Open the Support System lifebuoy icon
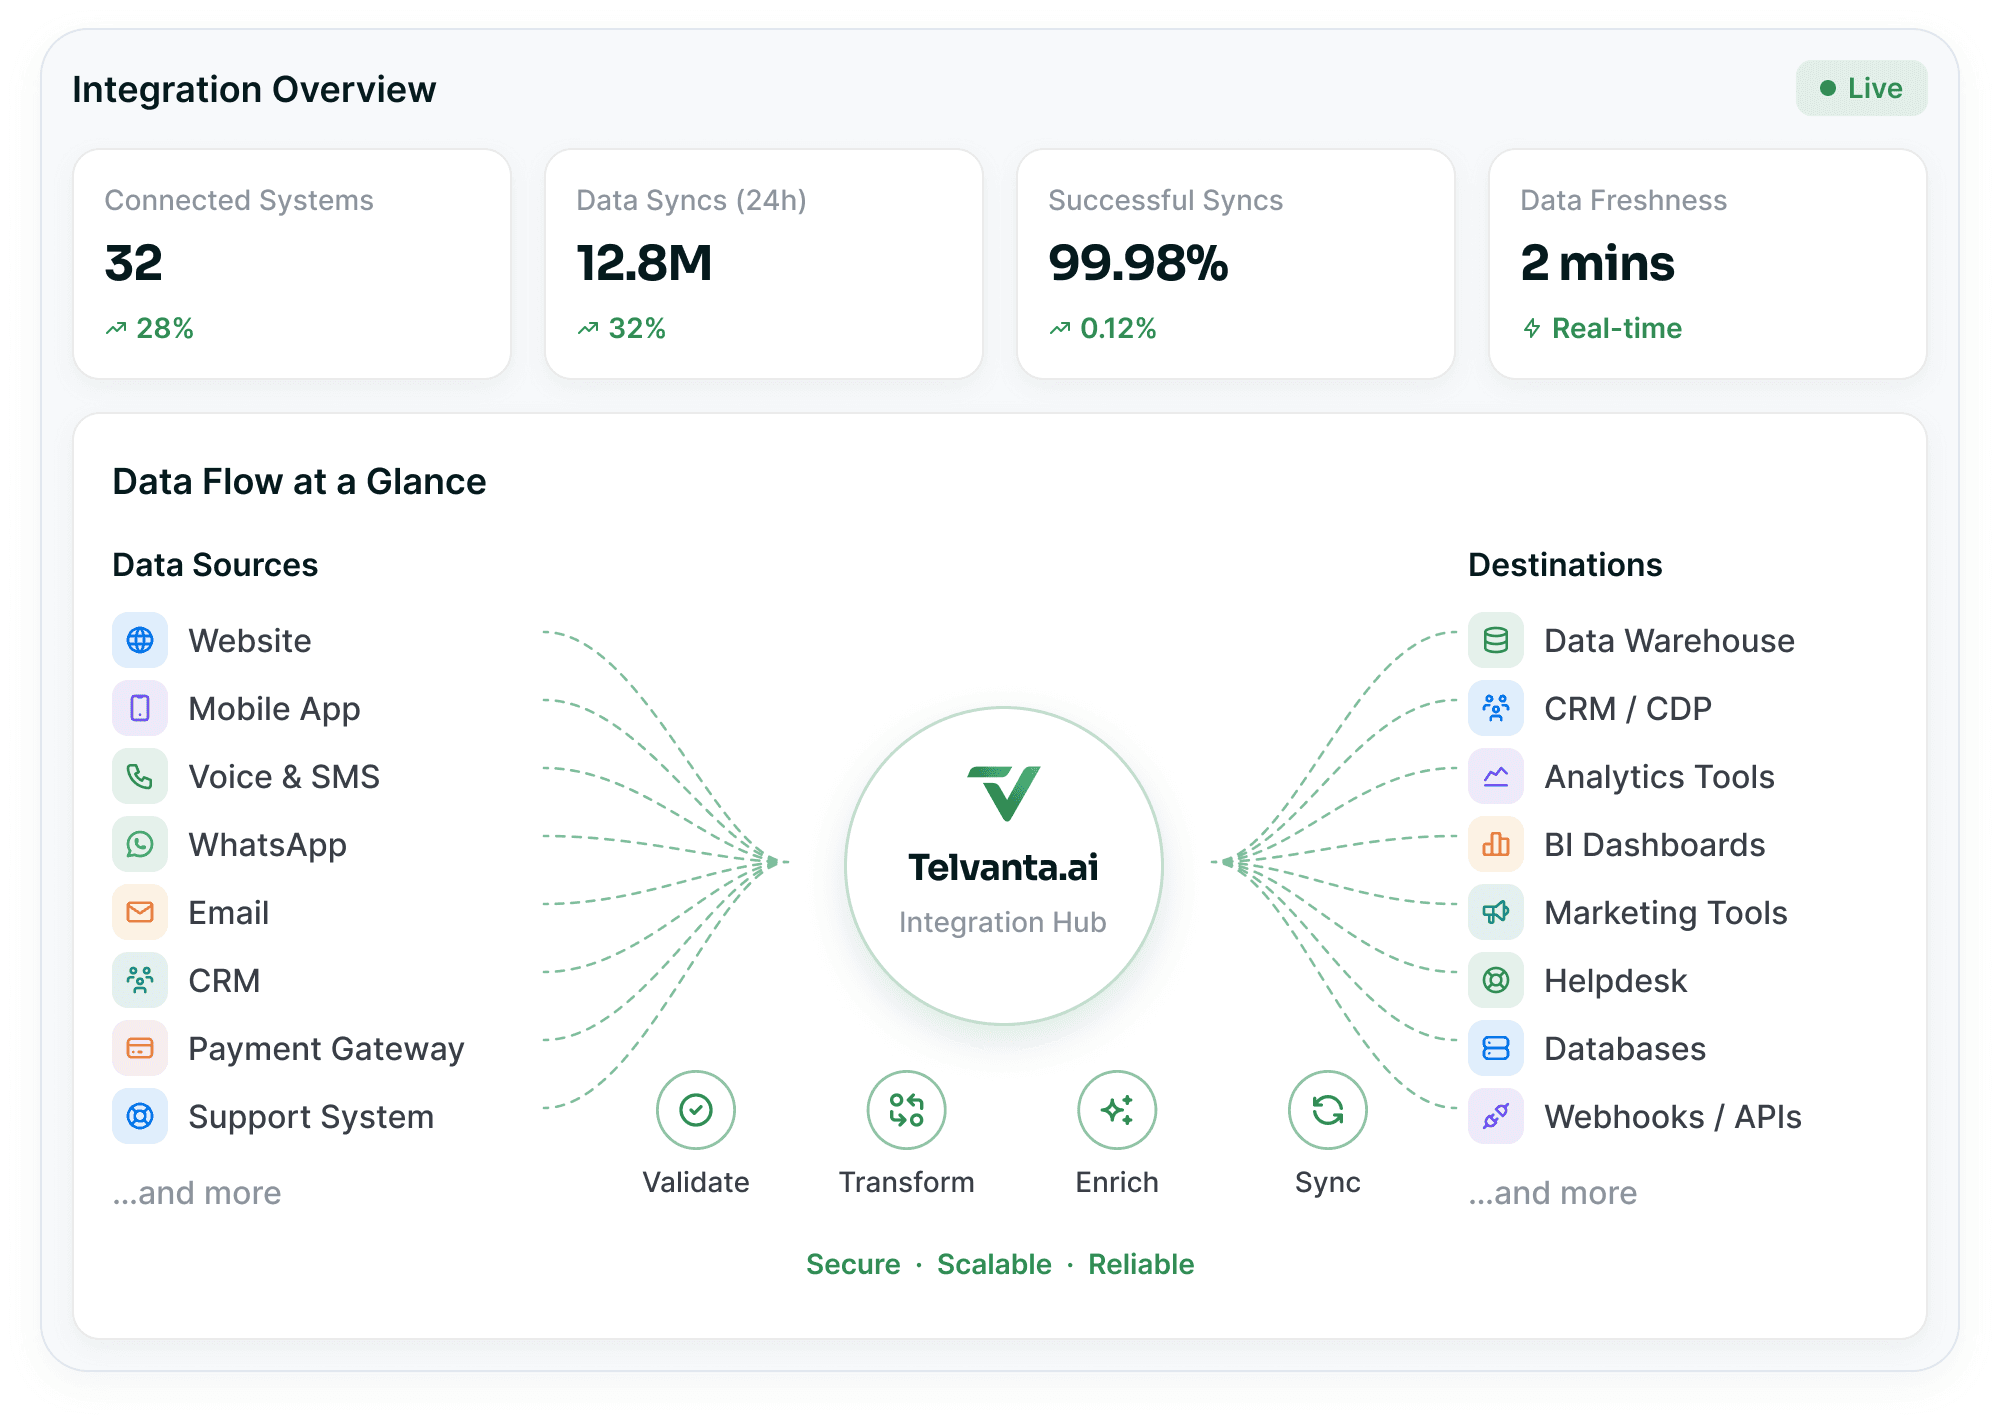 pos(140,1116)
